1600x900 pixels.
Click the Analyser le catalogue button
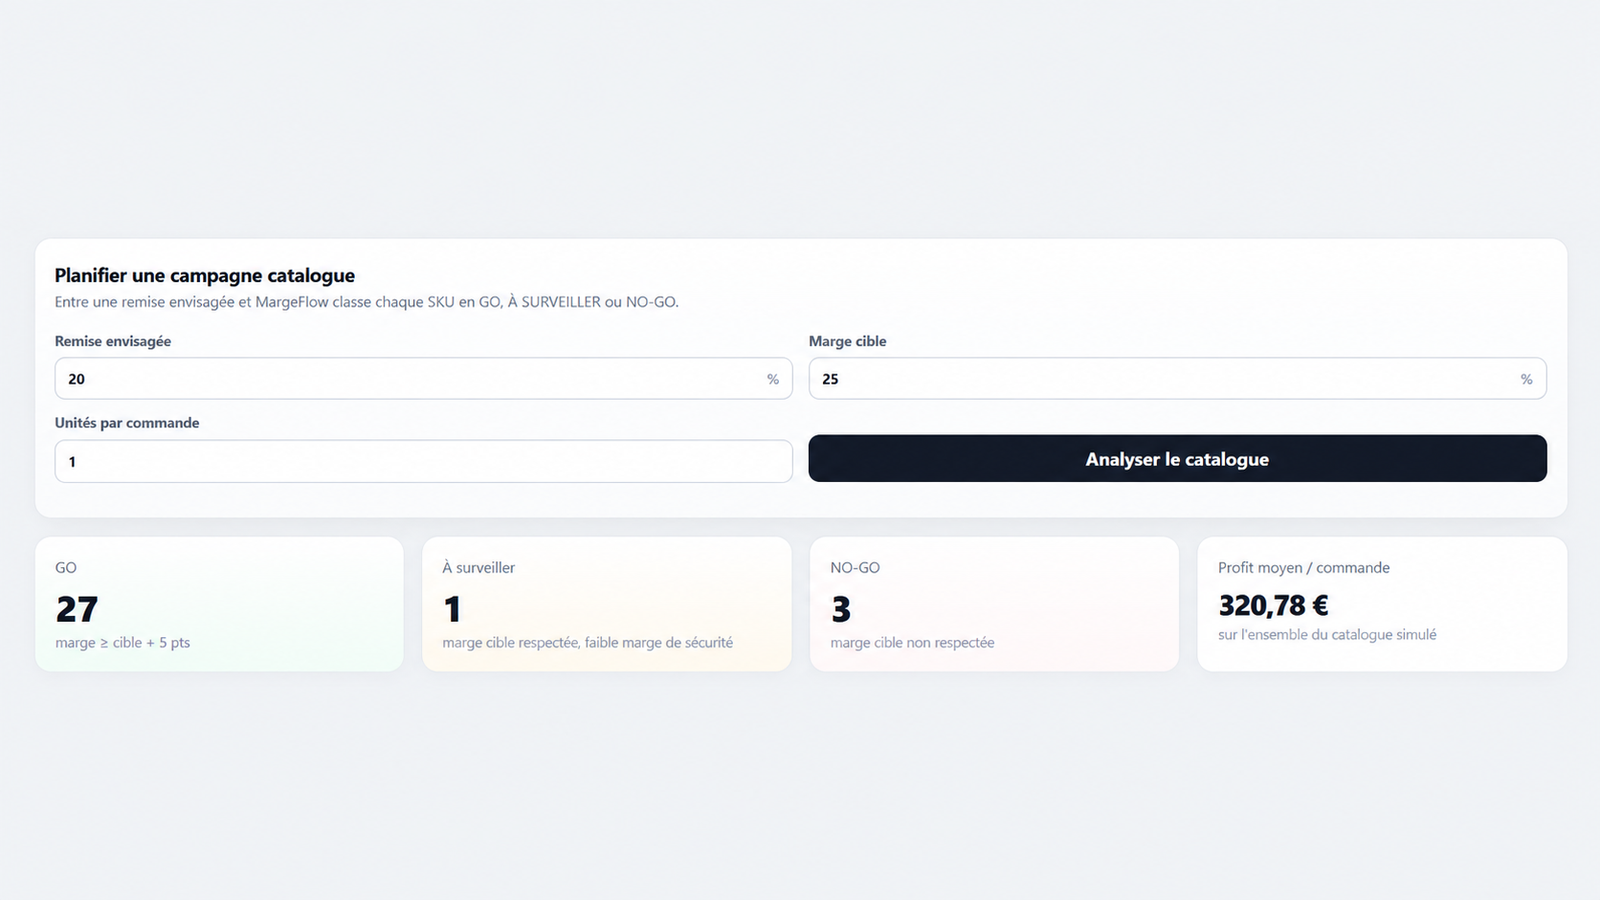[x=1177, y=459]
